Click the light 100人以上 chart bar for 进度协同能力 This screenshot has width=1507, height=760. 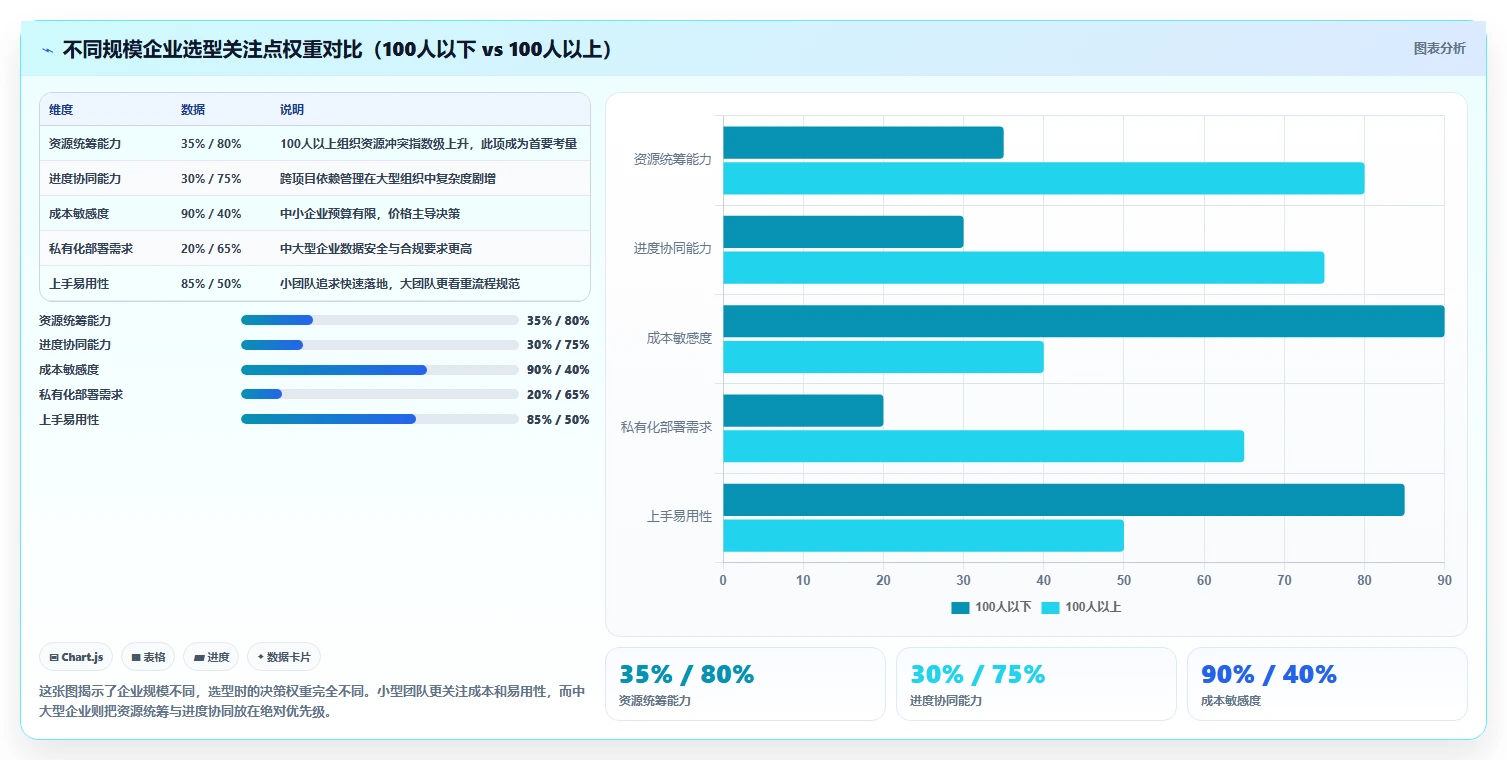pos(1023,267)
